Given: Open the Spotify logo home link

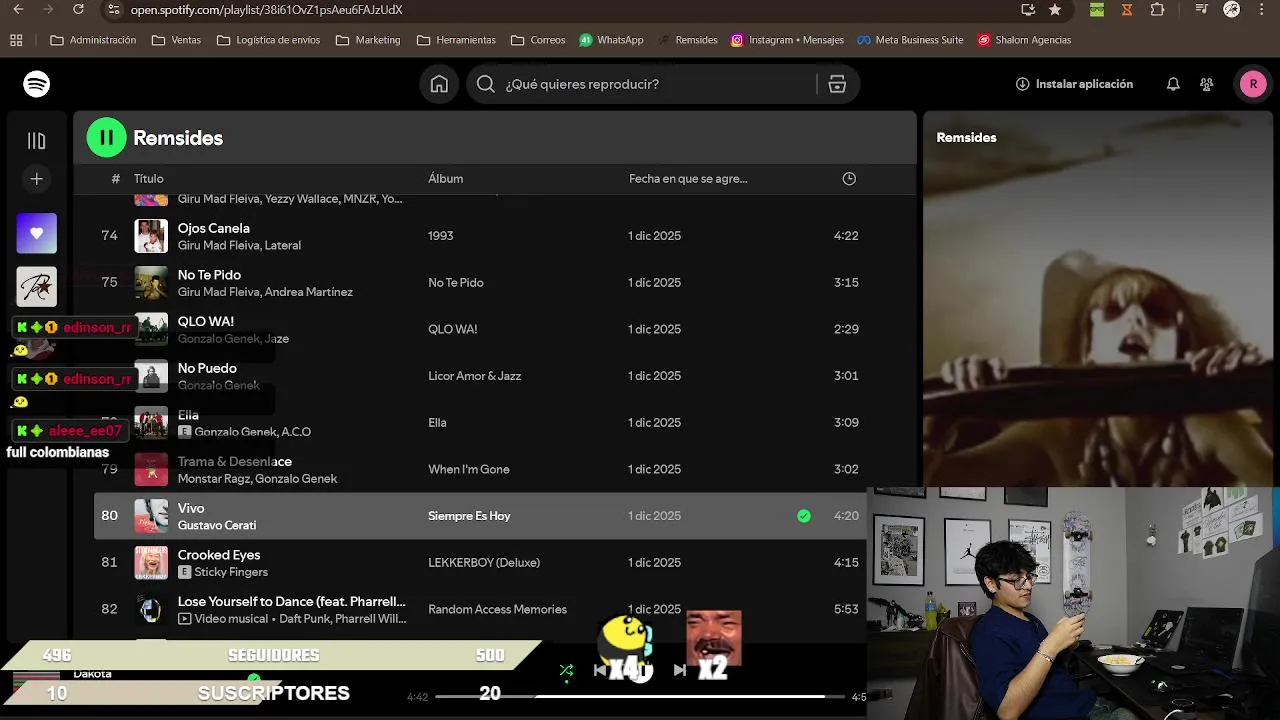Looking at the screenshot, I should click(x=37, y=84).
